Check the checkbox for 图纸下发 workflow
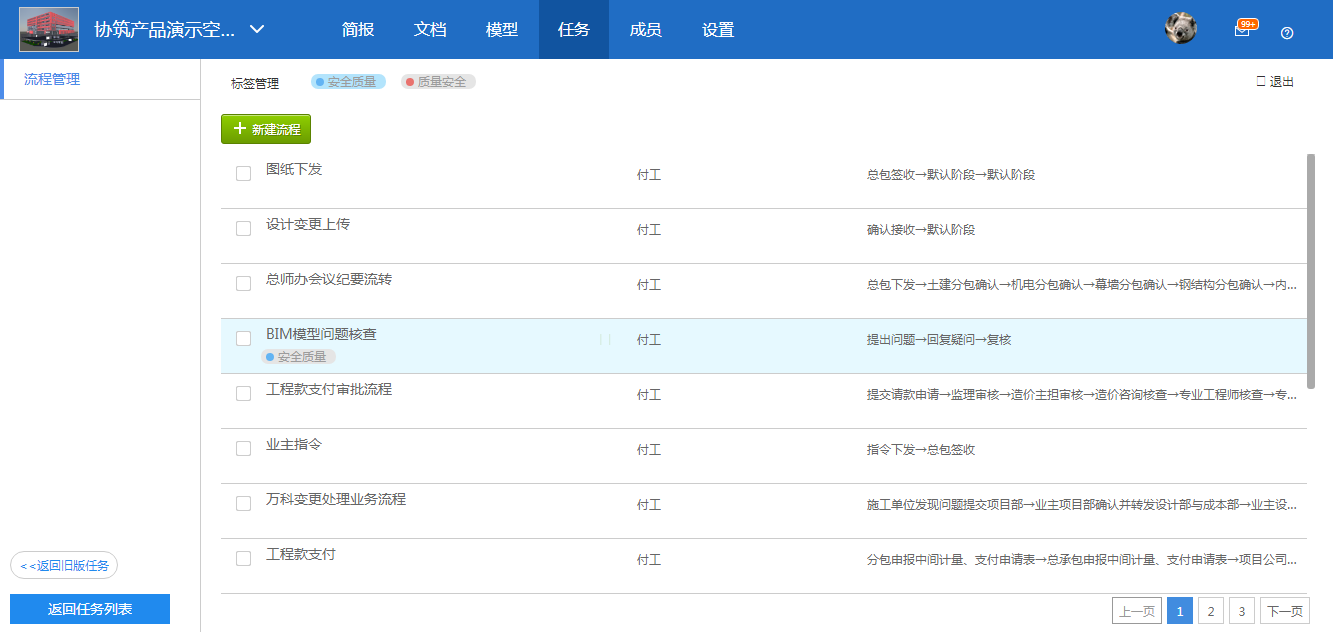This screenshot has width=1333, height=632. (243, 172)
